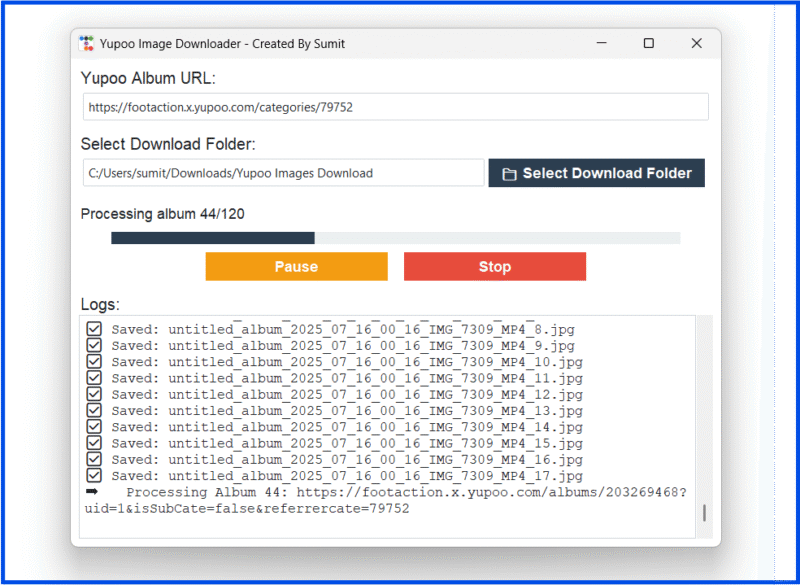The width and height of the screenshot is (800, 585).
Task: Click the checkmark icon beside IMG_7309_MP4_14.jpg entry
Action: tap(93, 427)
